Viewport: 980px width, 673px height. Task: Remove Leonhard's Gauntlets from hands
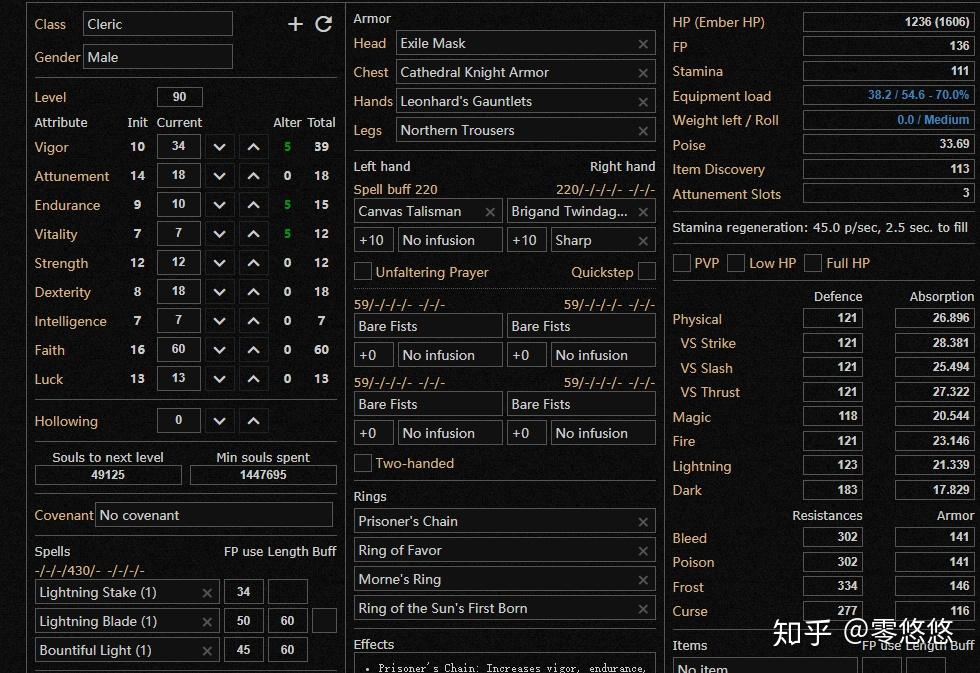click(642, 102)
